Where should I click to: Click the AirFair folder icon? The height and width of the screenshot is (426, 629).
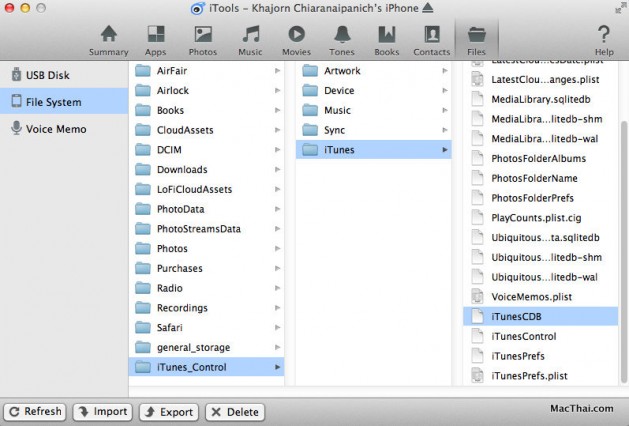143,71
